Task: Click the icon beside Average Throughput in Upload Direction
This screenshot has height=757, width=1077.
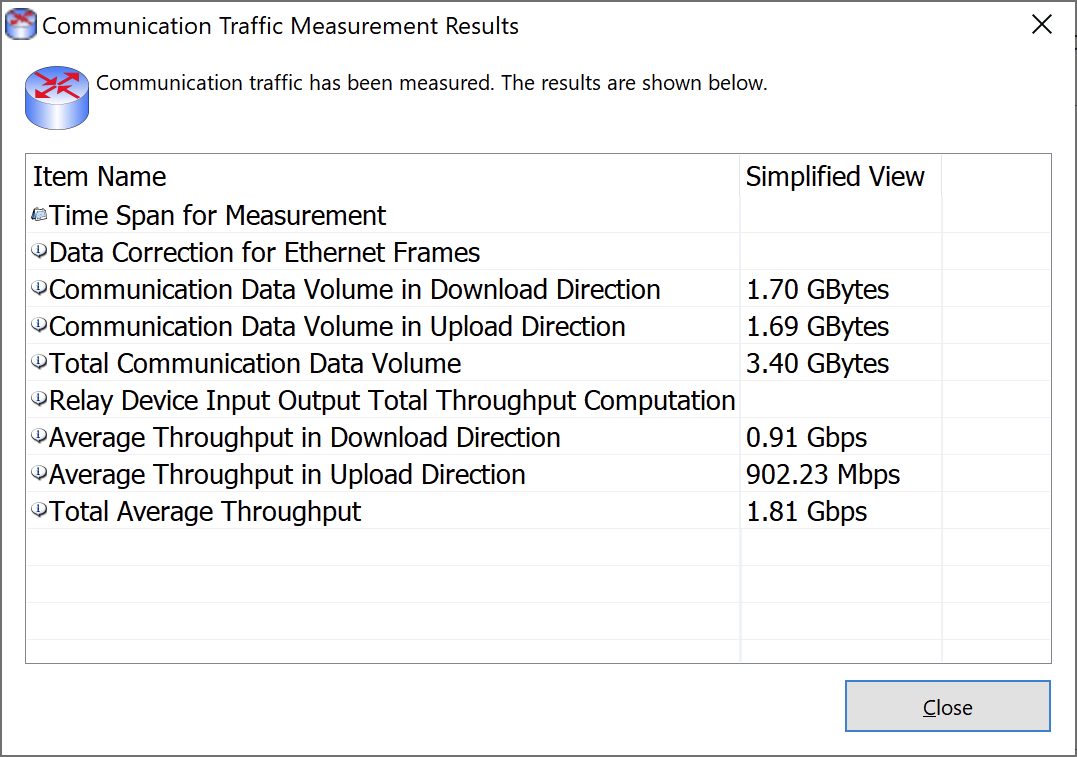Action: click(x=39, y=474)
